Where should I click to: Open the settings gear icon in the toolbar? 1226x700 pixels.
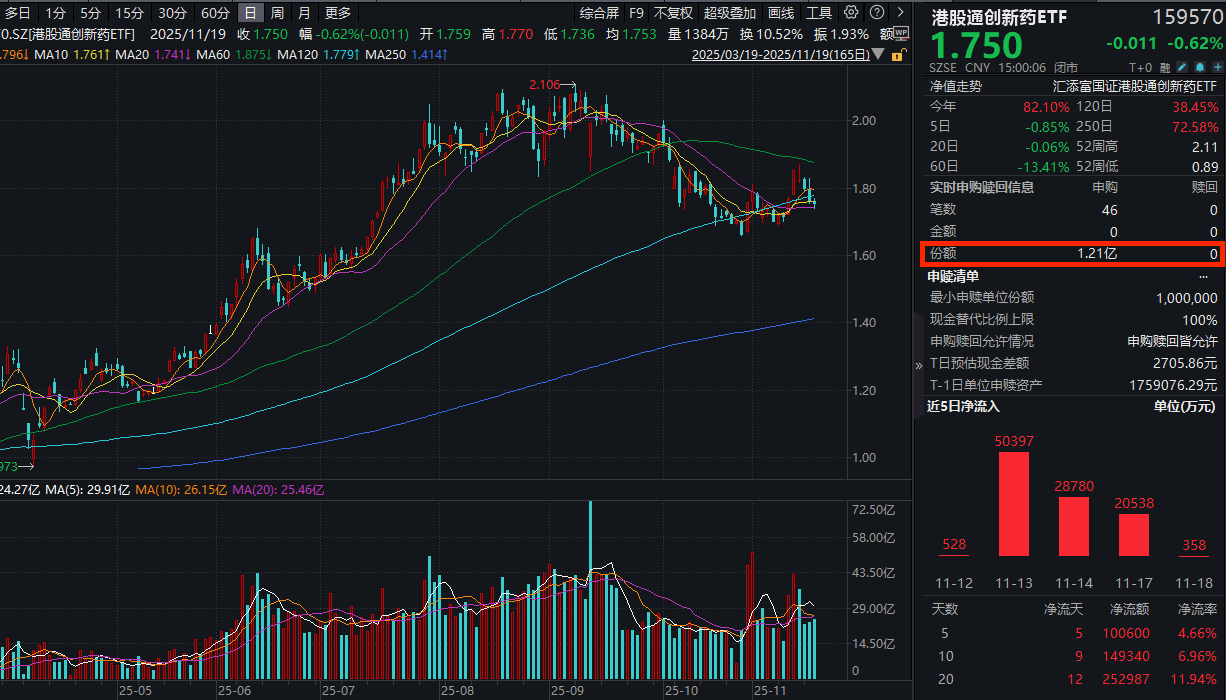(x=852, y=13)
